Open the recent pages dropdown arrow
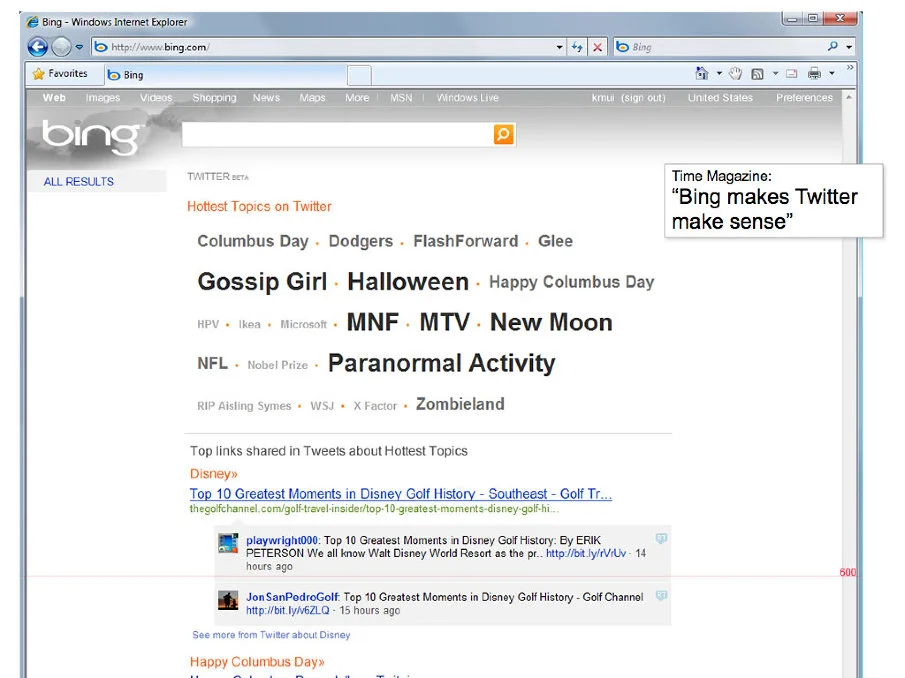 tap(79, 47)
